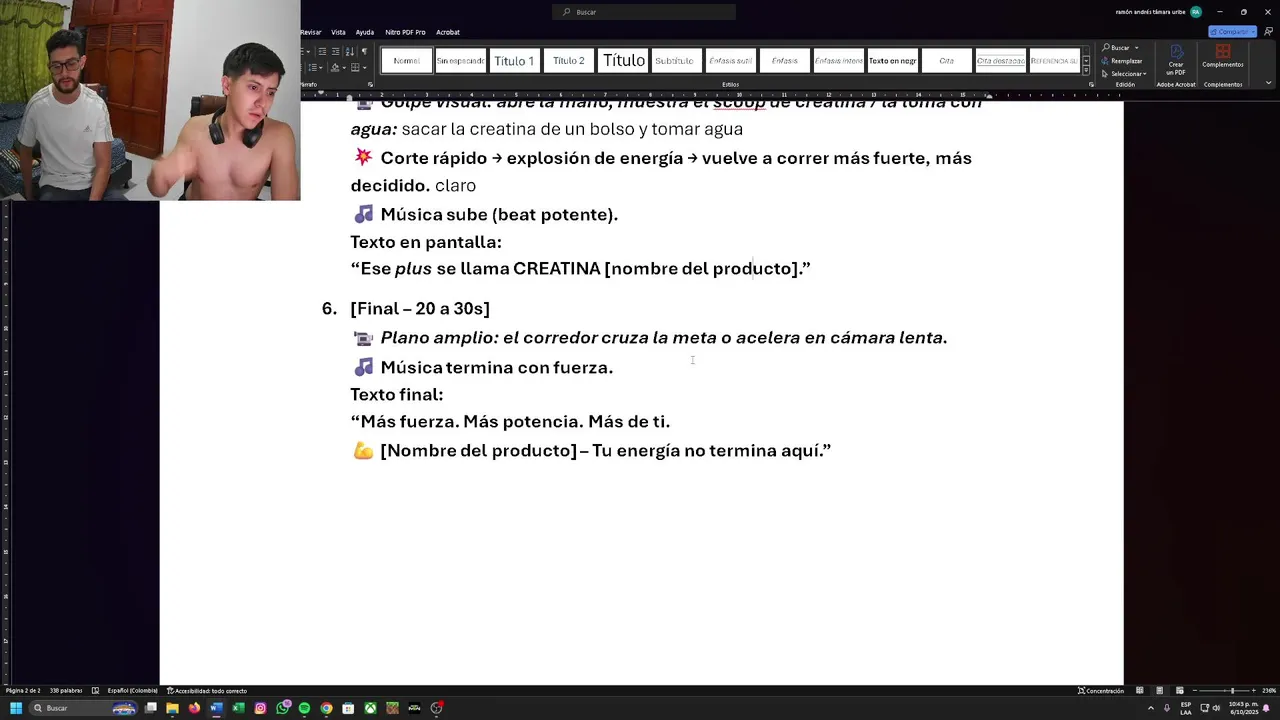The height and width of the screenshot is (720, 1280).
Task: Apply the Texto en negrita style
Action: 892,61
